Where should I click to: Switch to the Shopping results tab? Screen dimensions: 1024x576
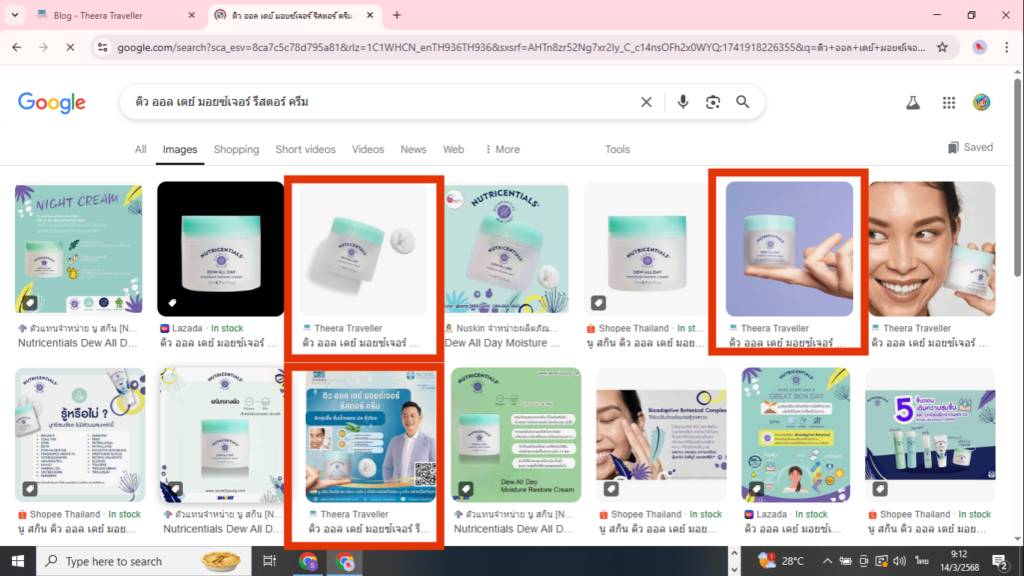pyautogui.click(x=236, y=149)
